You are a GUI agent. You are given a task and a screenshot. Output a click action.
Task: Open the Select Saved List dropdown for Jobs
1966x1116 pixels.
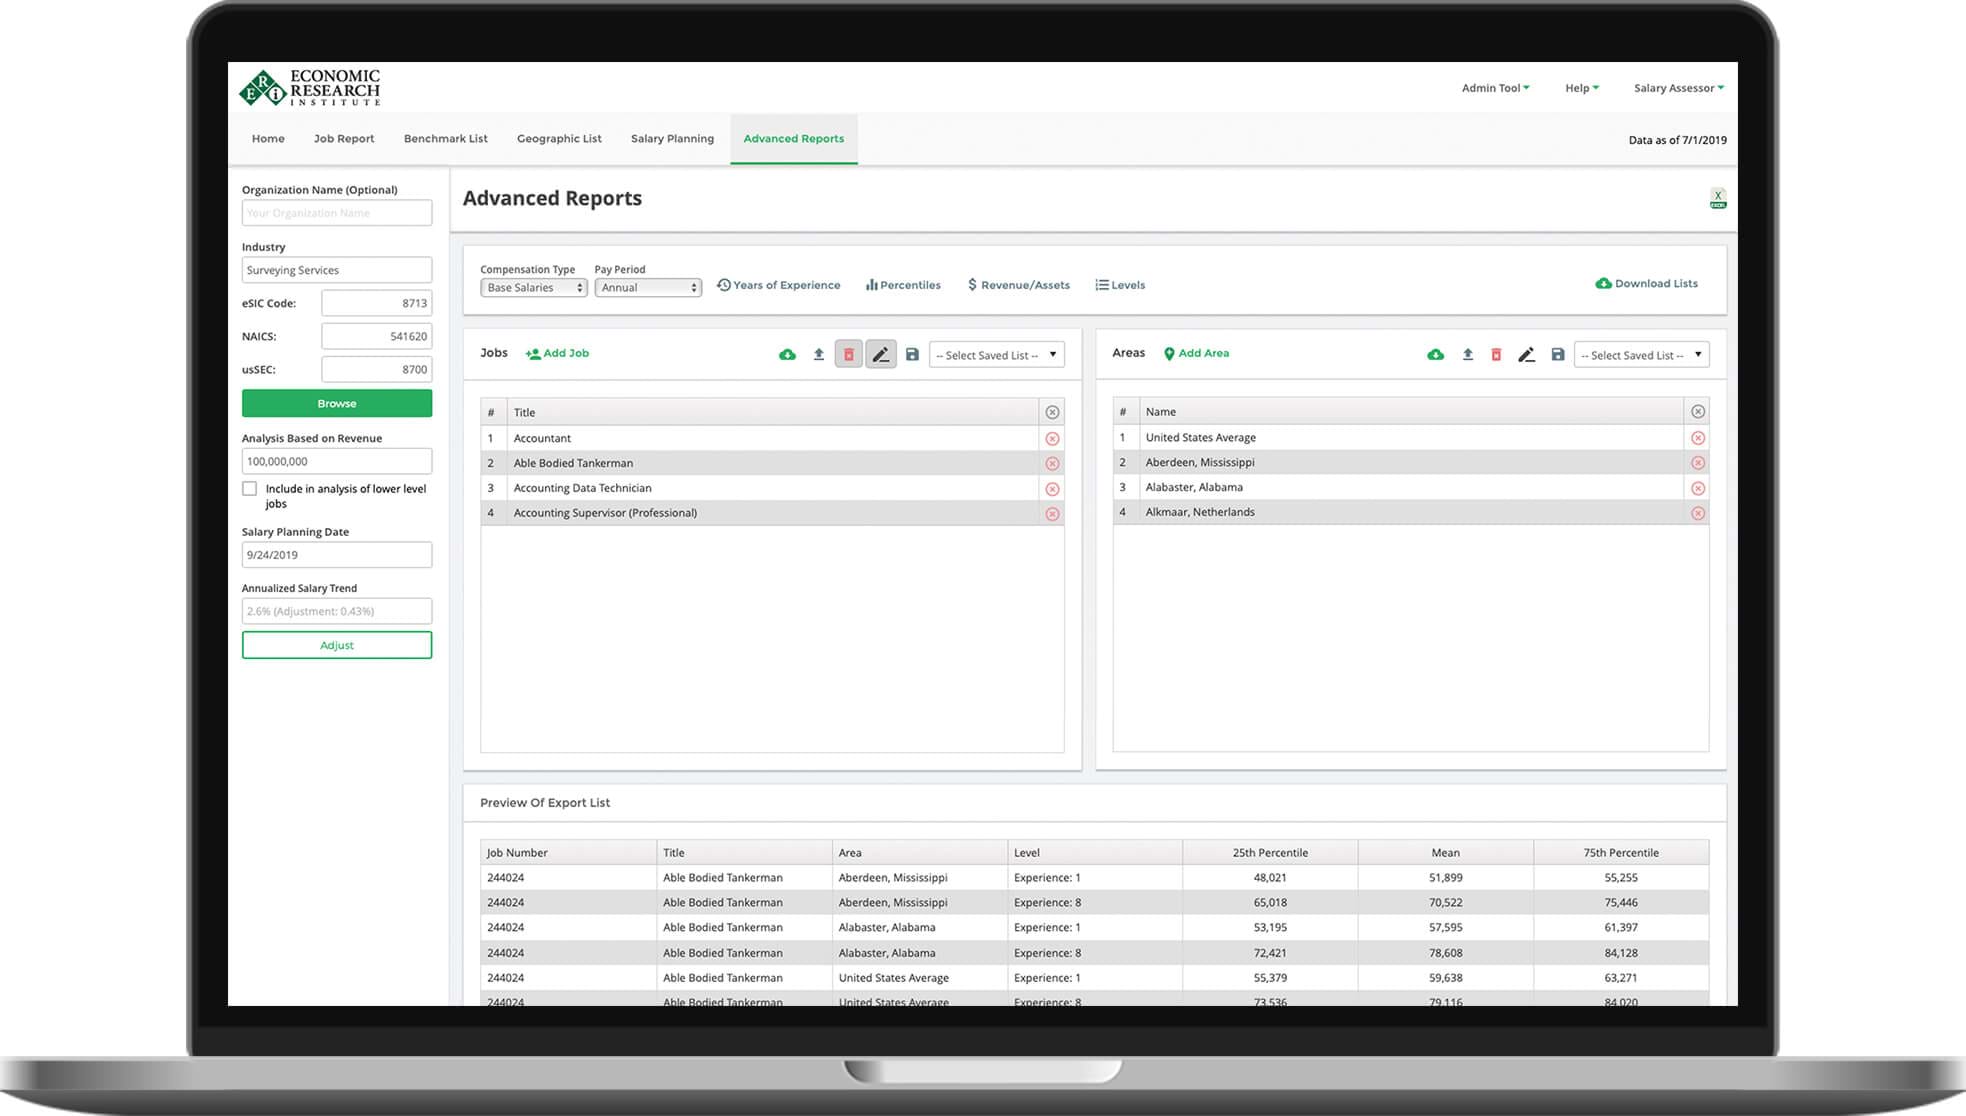[x=996, y=354]
